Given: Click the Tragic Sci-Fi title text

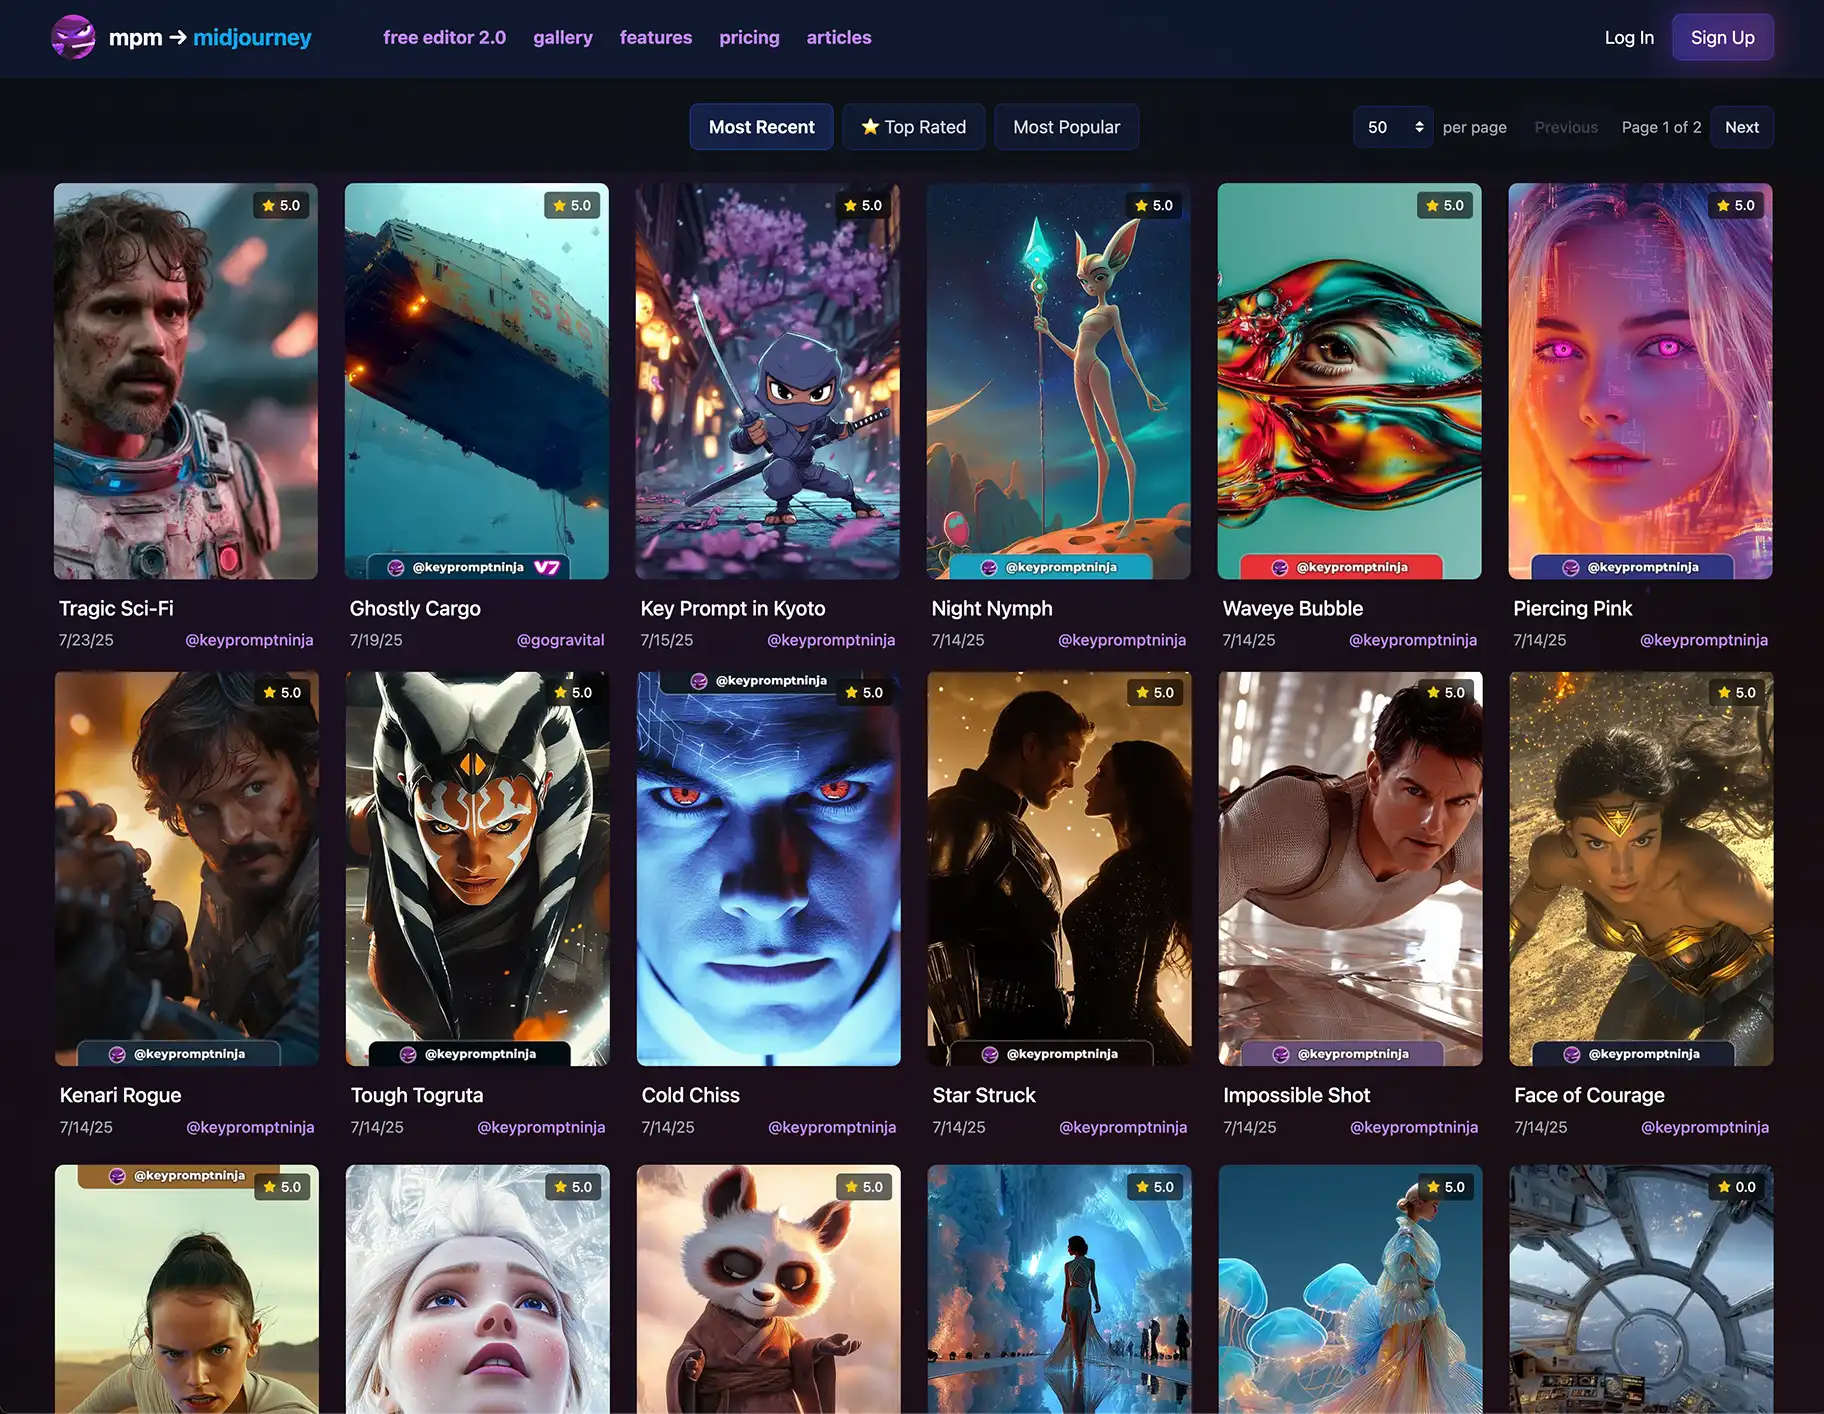Looking at the screenshot, I should point(116,608).
